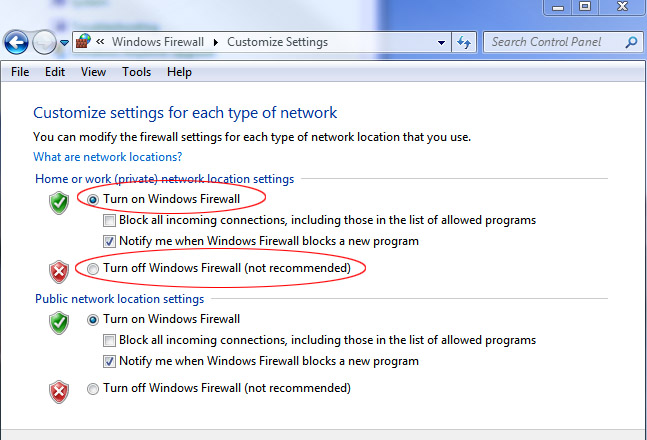The height and width of the screenshot is (440, 647).
Task: Click the Control Panel address bar icon
Action: (x=84, y=43)
